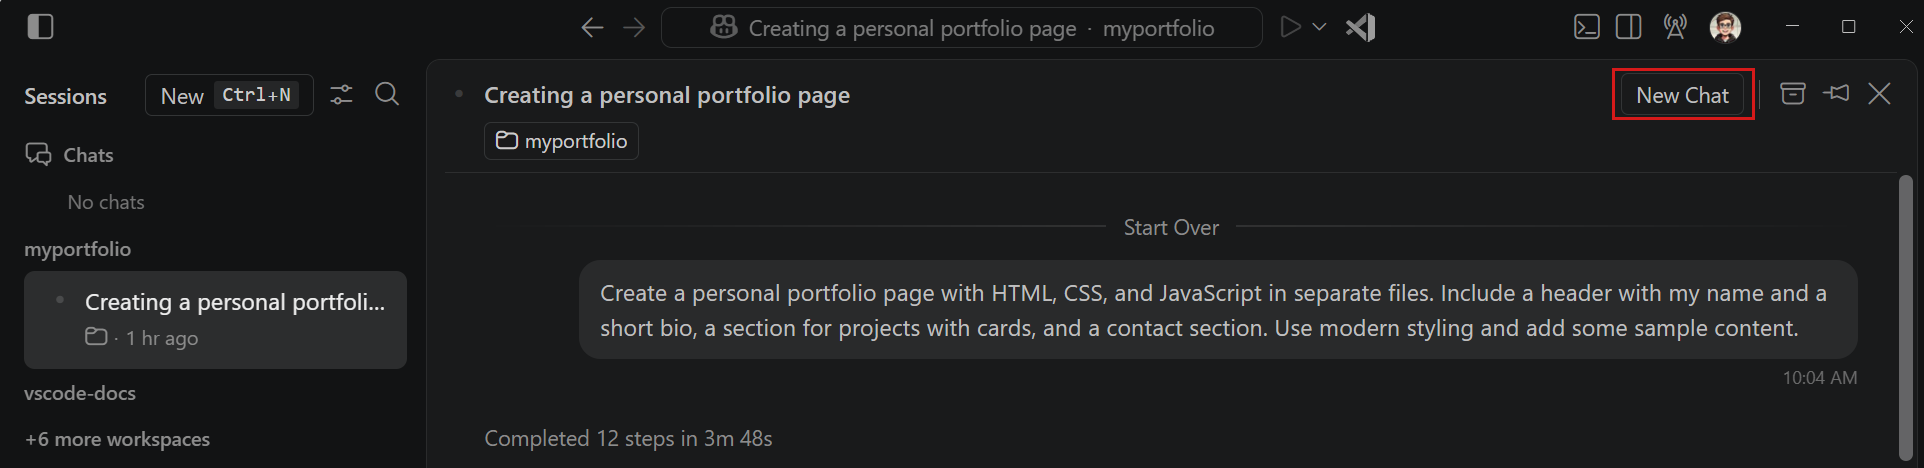
Task: Pin the session with pin icon
Action: click(x=1836, y=93)
